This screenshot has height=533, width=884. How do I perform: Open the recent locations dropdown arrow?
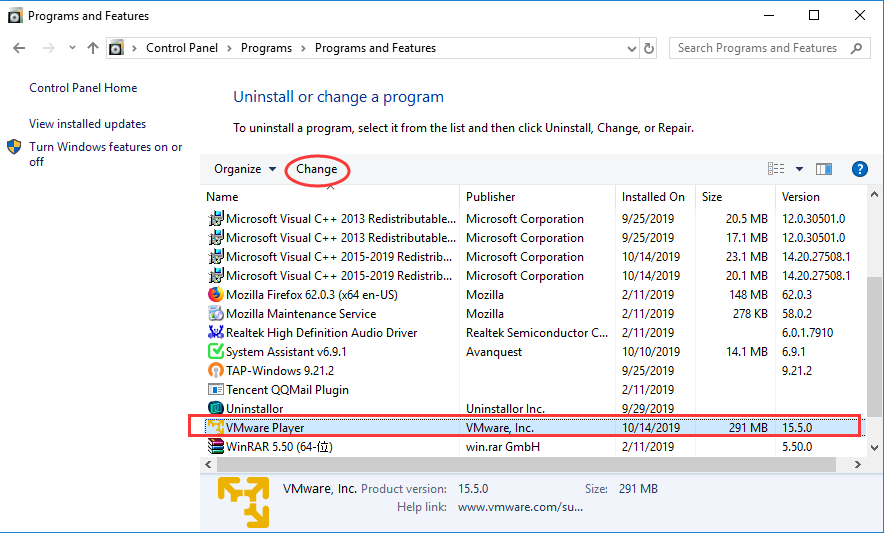pyautogui.click(x=72, y=48)
